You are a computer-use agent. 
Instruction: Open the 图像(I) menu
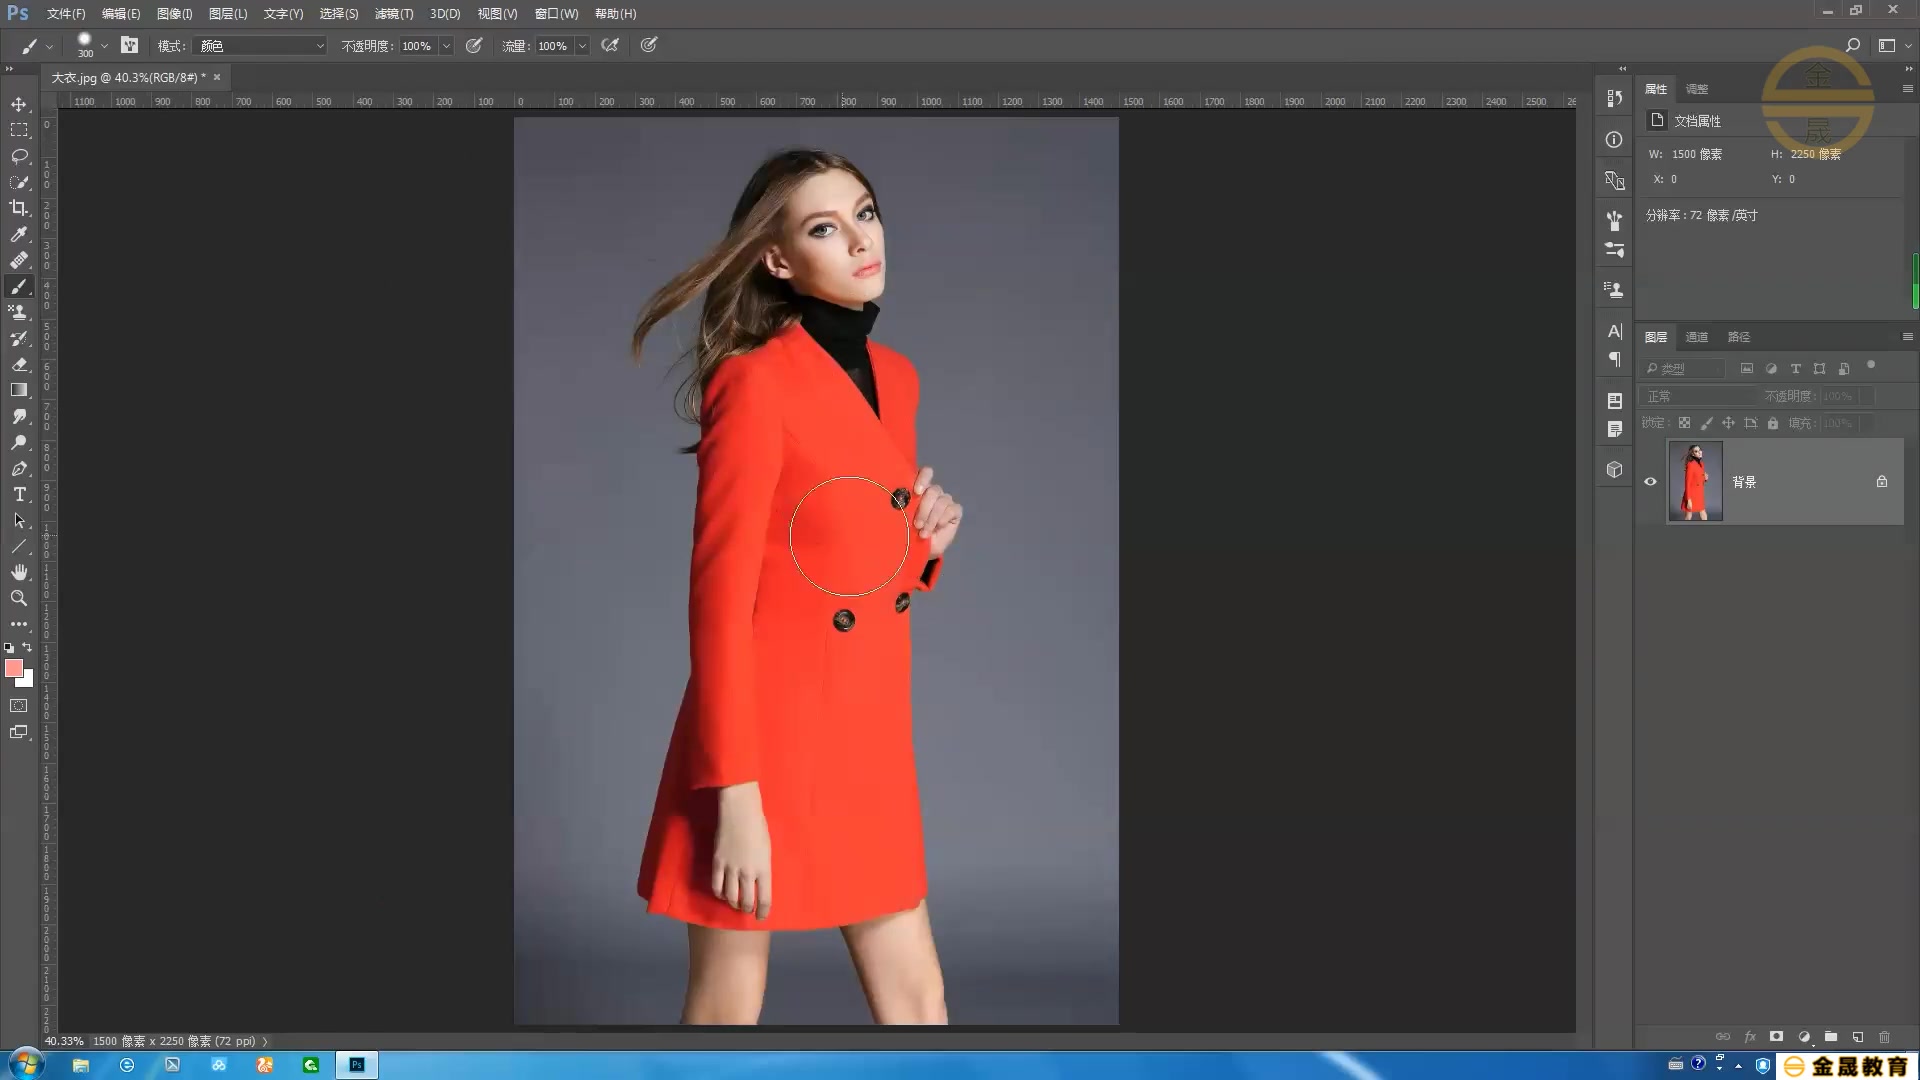[x=175, y=14]
